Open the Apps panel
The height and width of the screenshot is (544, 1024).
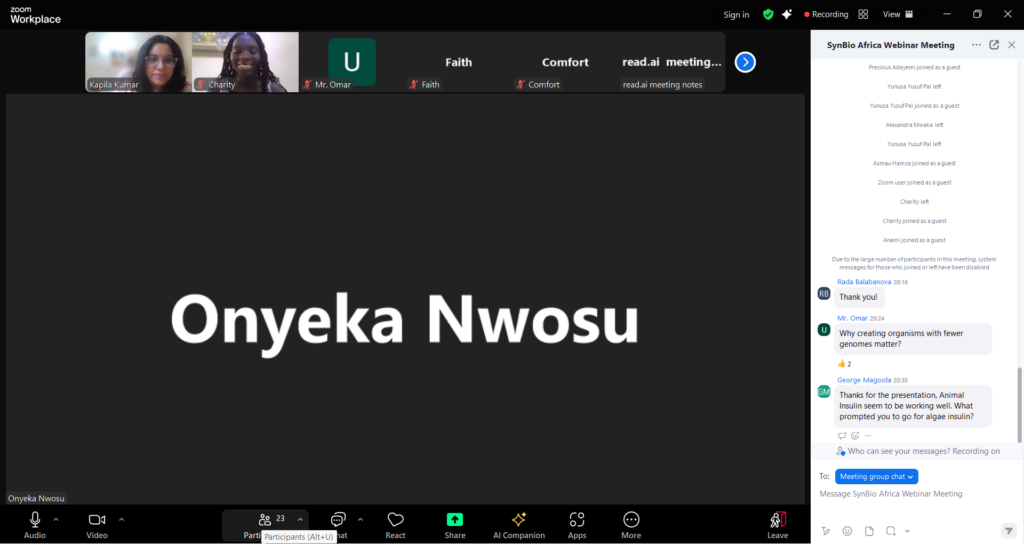(x=577, y=524)
